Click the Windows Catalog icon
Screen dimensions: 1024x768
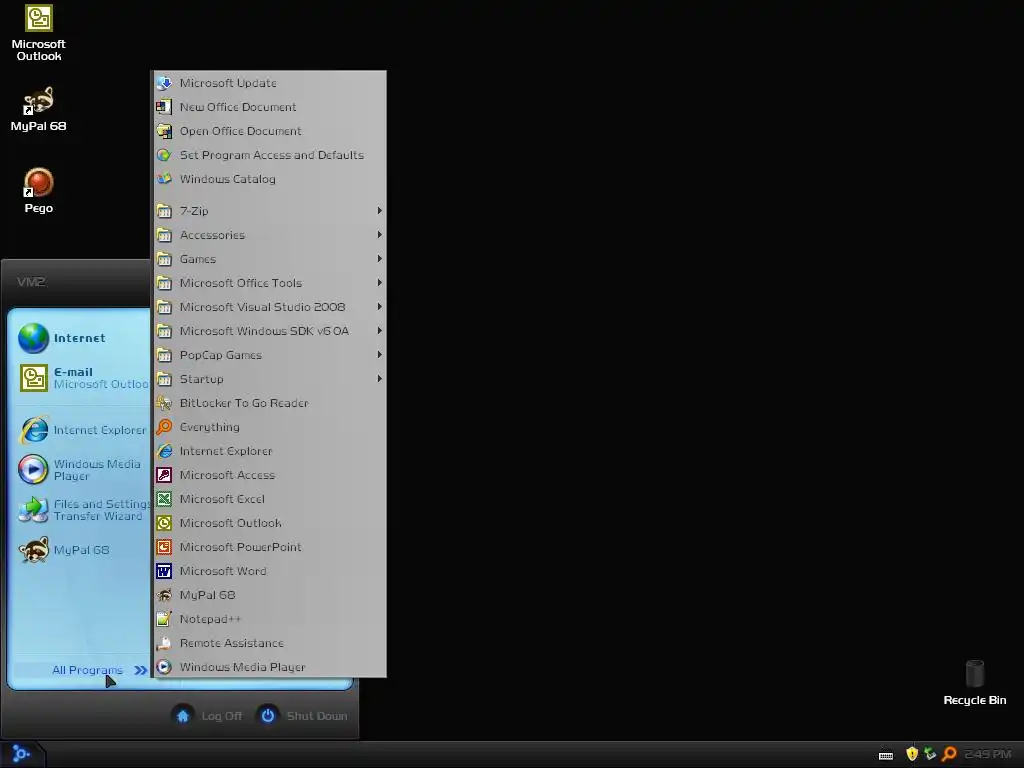click(x=164, y=179)
